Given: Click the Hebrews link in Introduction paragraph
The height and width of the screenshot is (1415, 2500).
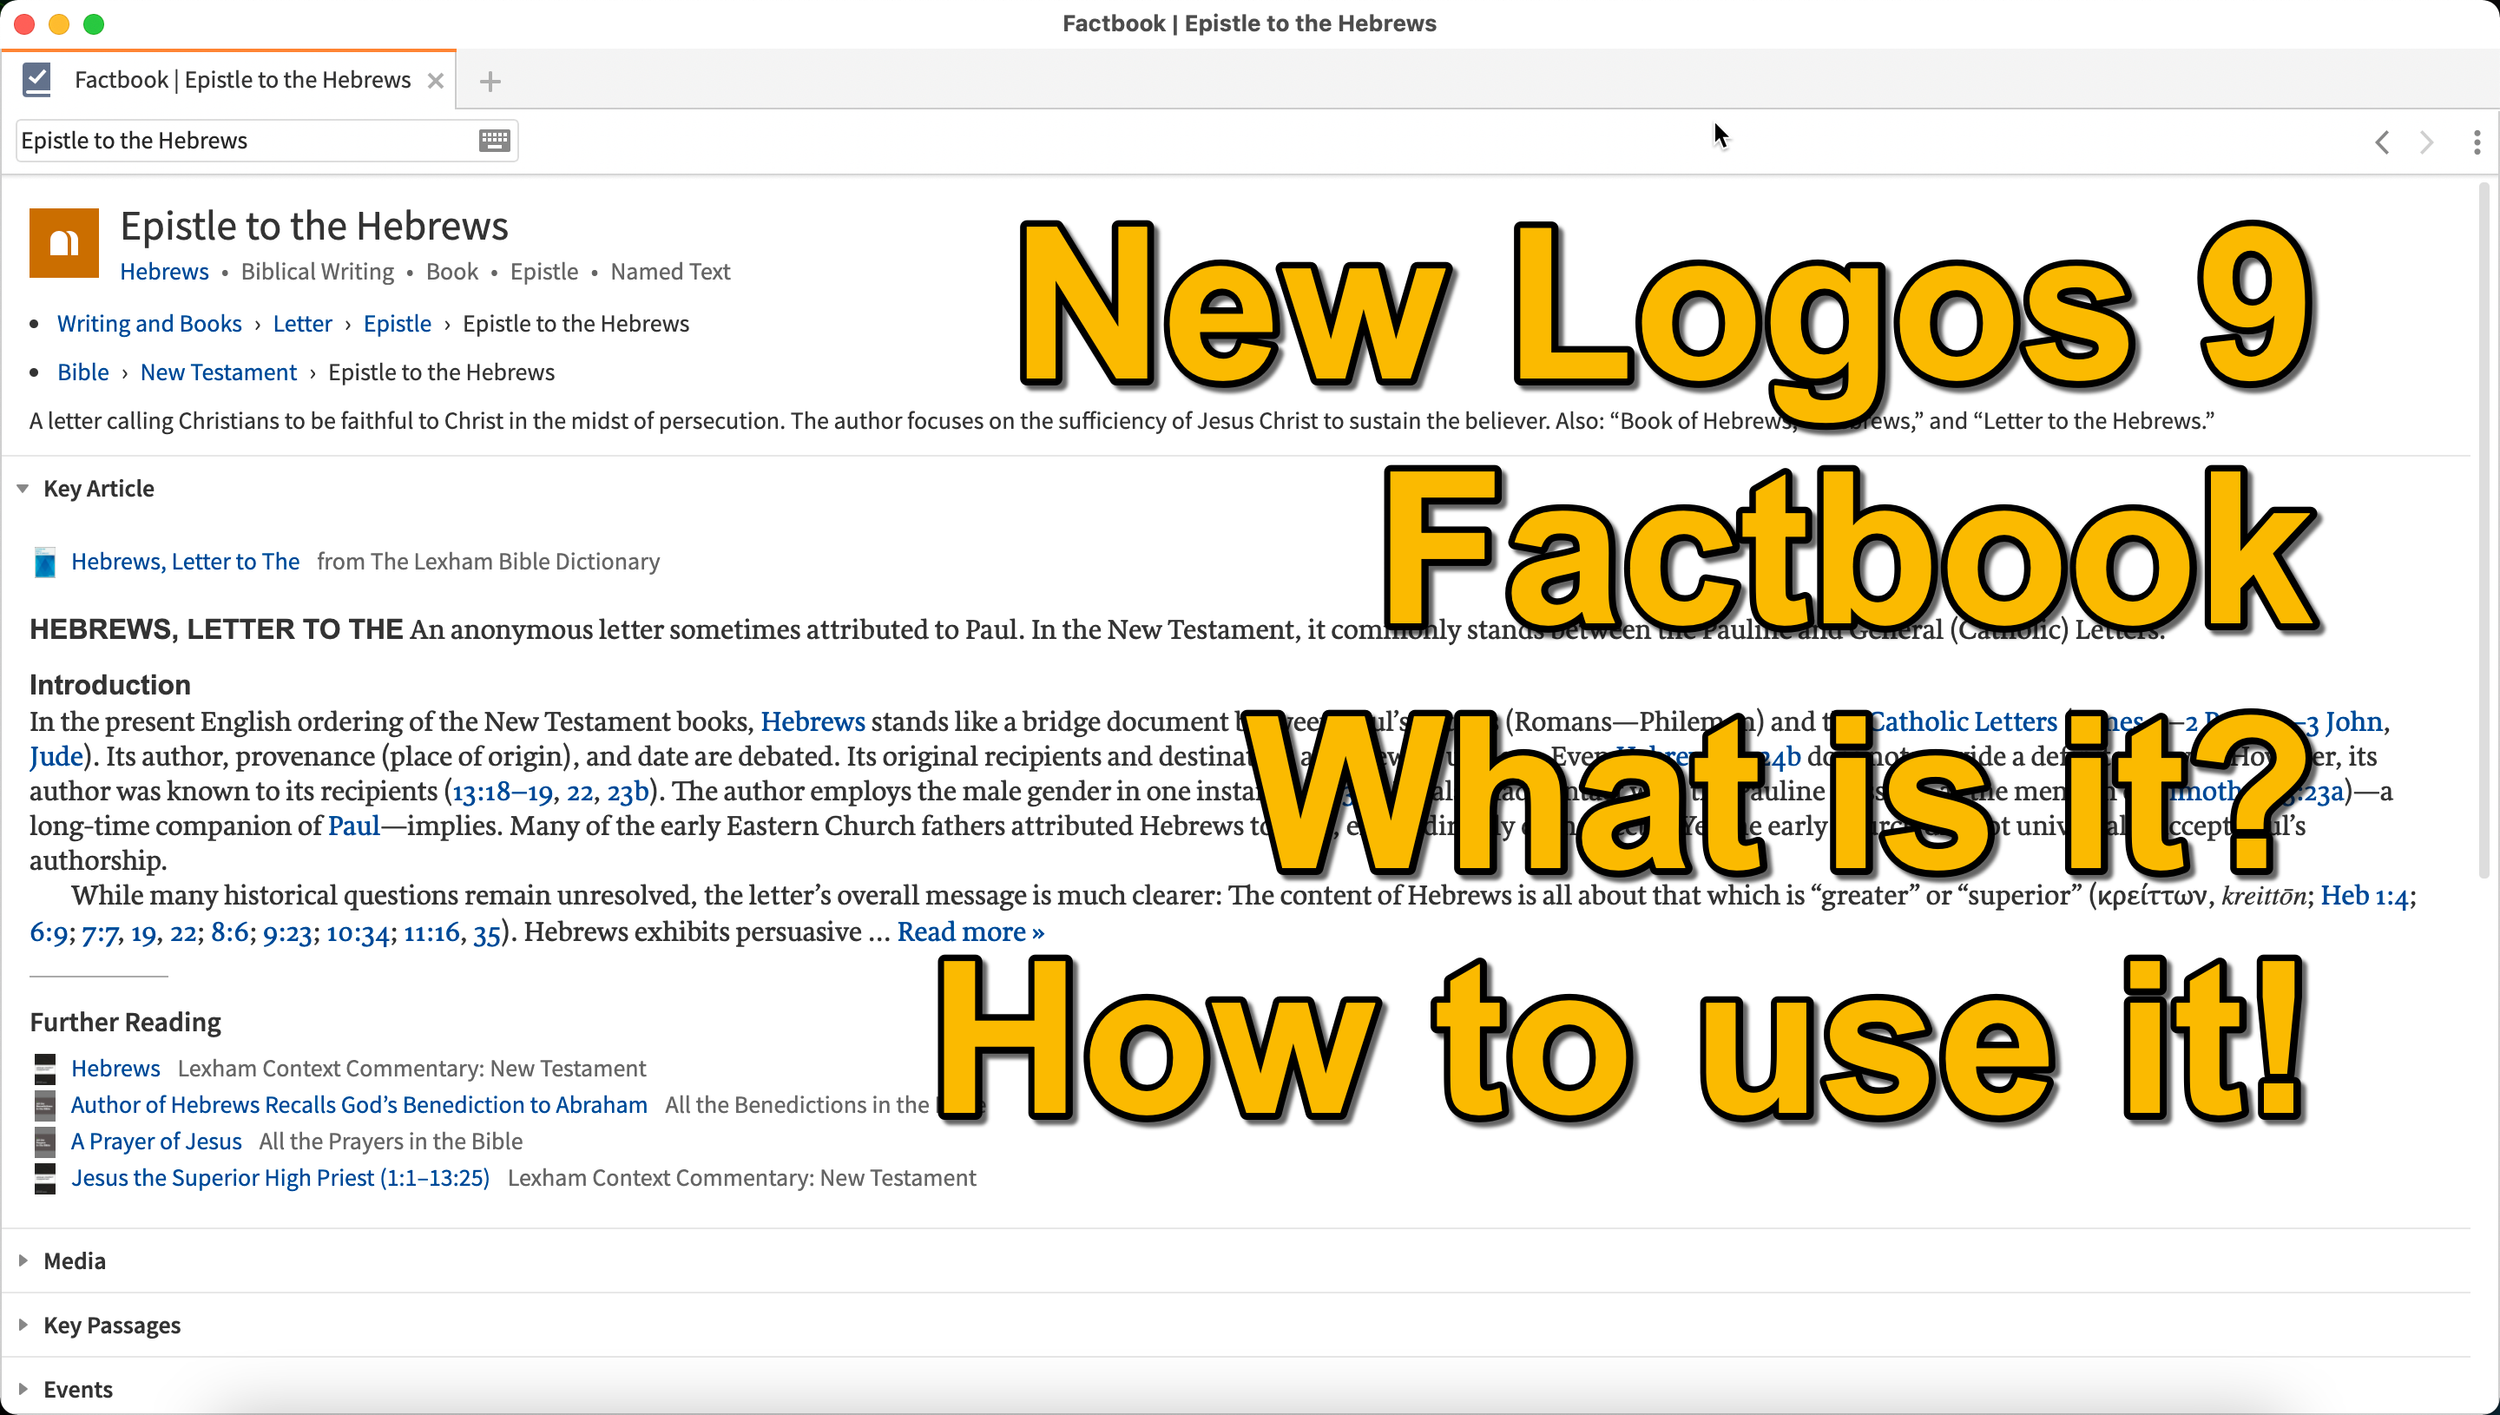Looking at the screenshot, I should [x=812, y=722].
